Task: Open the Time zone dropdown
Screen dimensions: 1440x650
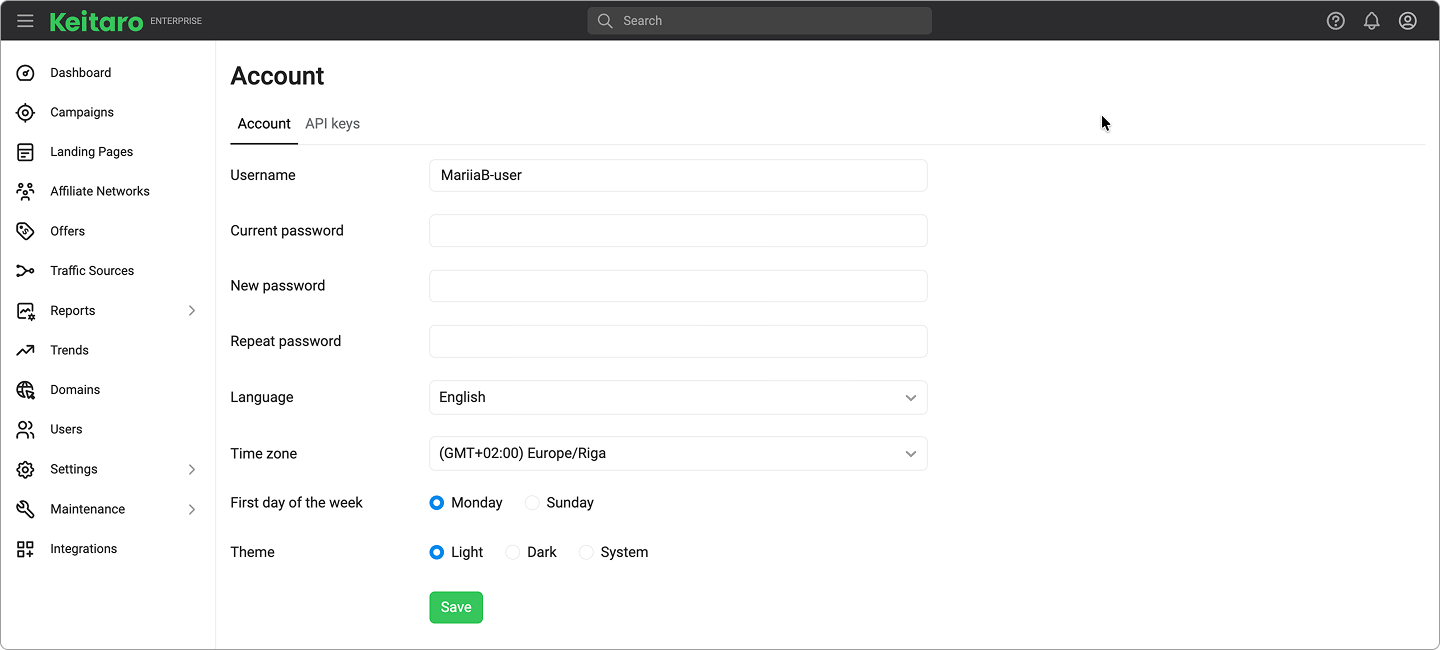Action: pyautogui.click(x=677, y=453)
